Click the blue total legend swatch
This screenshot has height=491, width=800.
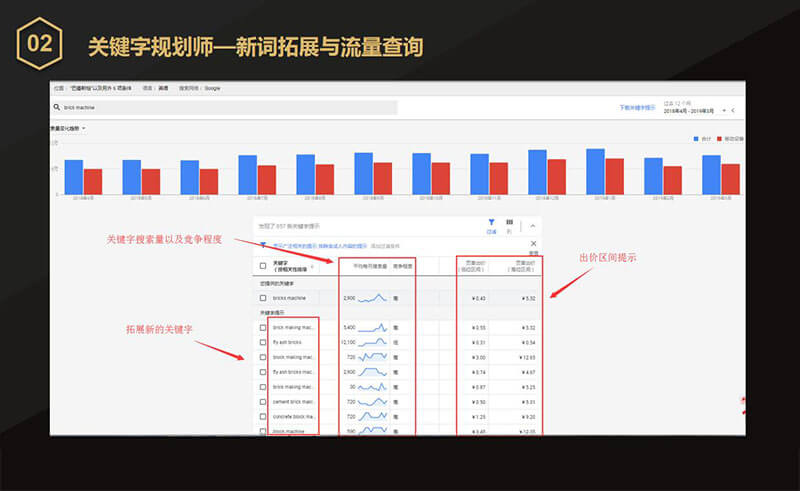[696, 139]
